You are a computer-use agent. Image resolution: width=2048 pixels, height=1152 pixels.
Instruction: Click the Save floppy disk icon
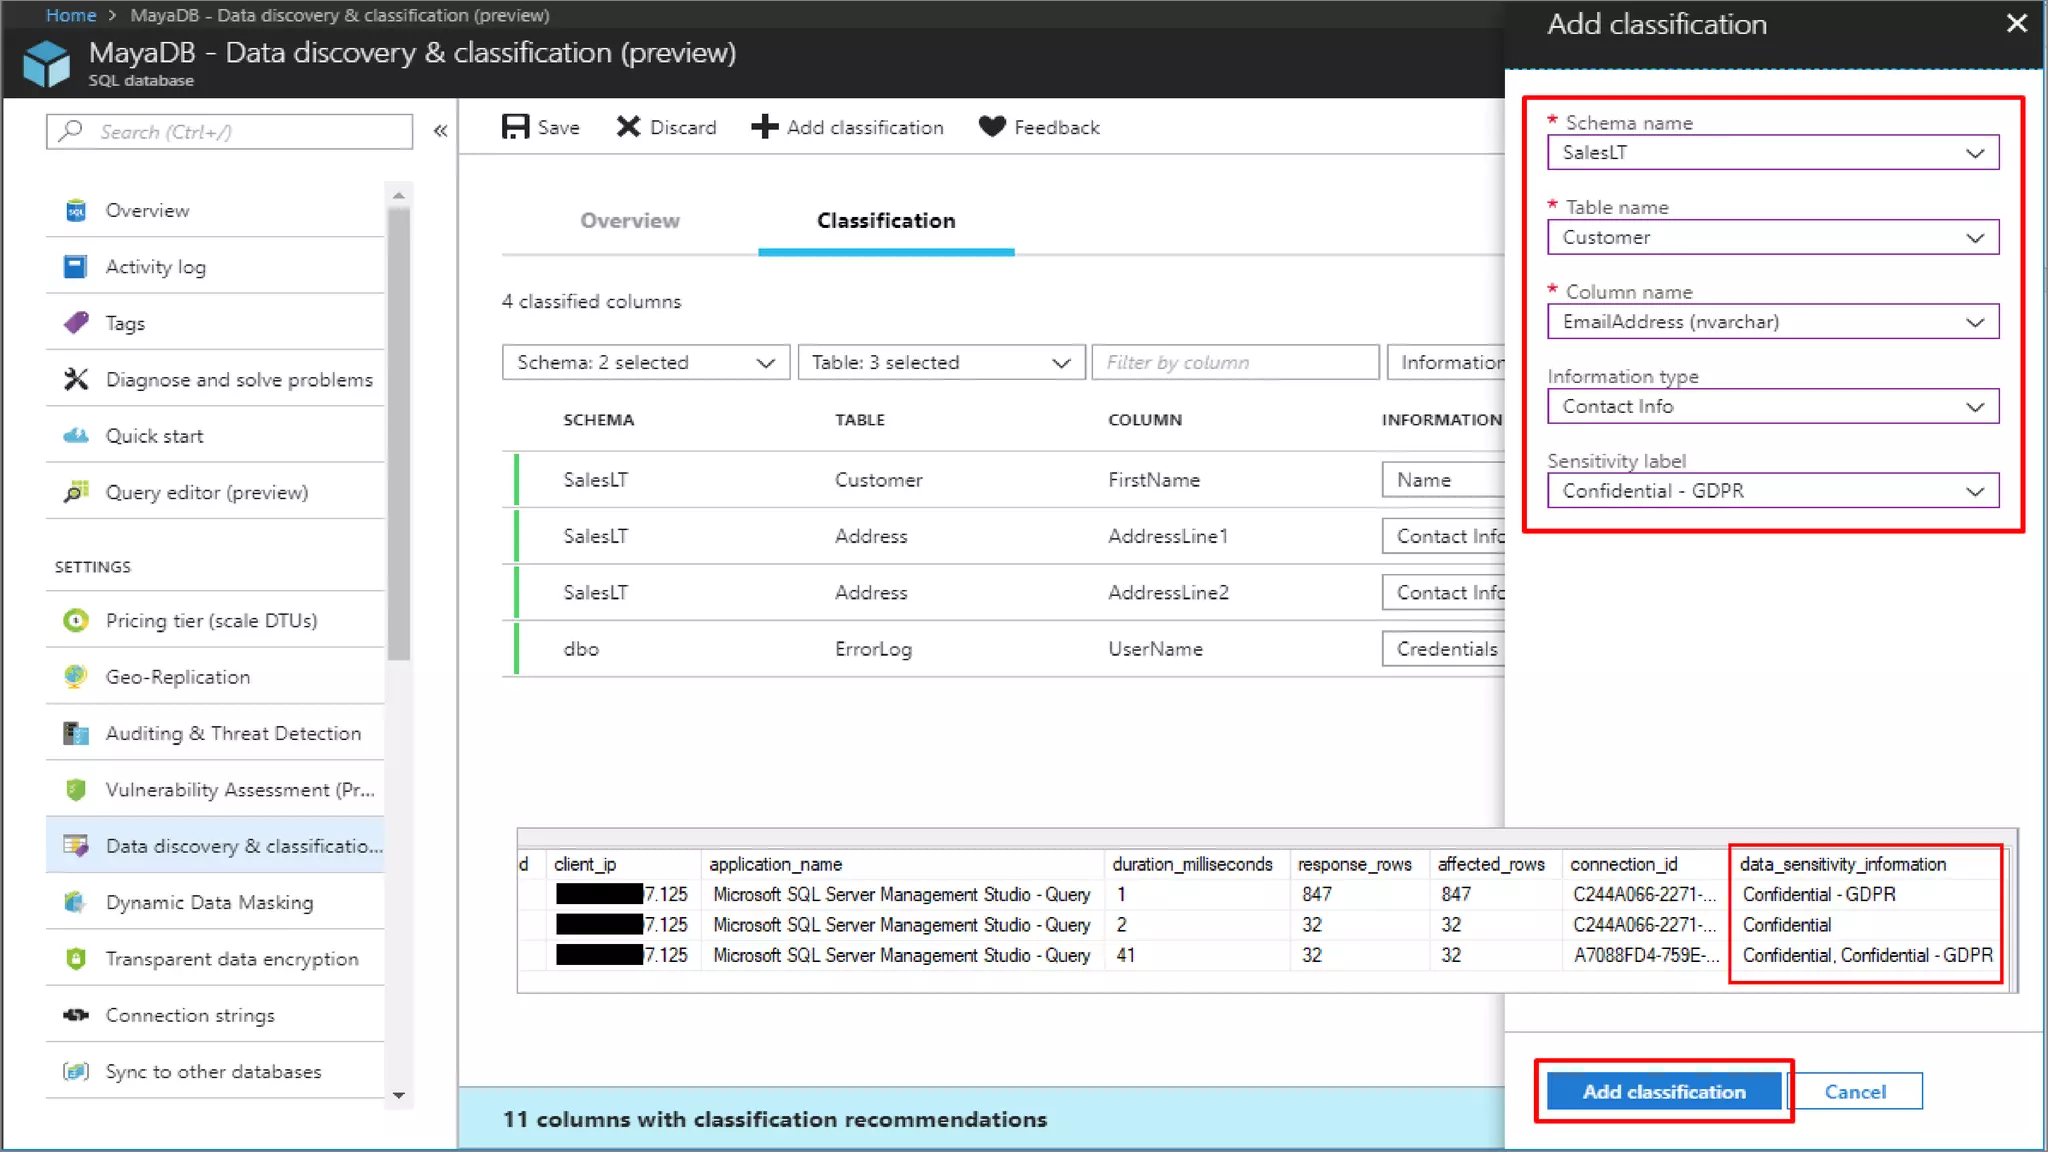515,127
